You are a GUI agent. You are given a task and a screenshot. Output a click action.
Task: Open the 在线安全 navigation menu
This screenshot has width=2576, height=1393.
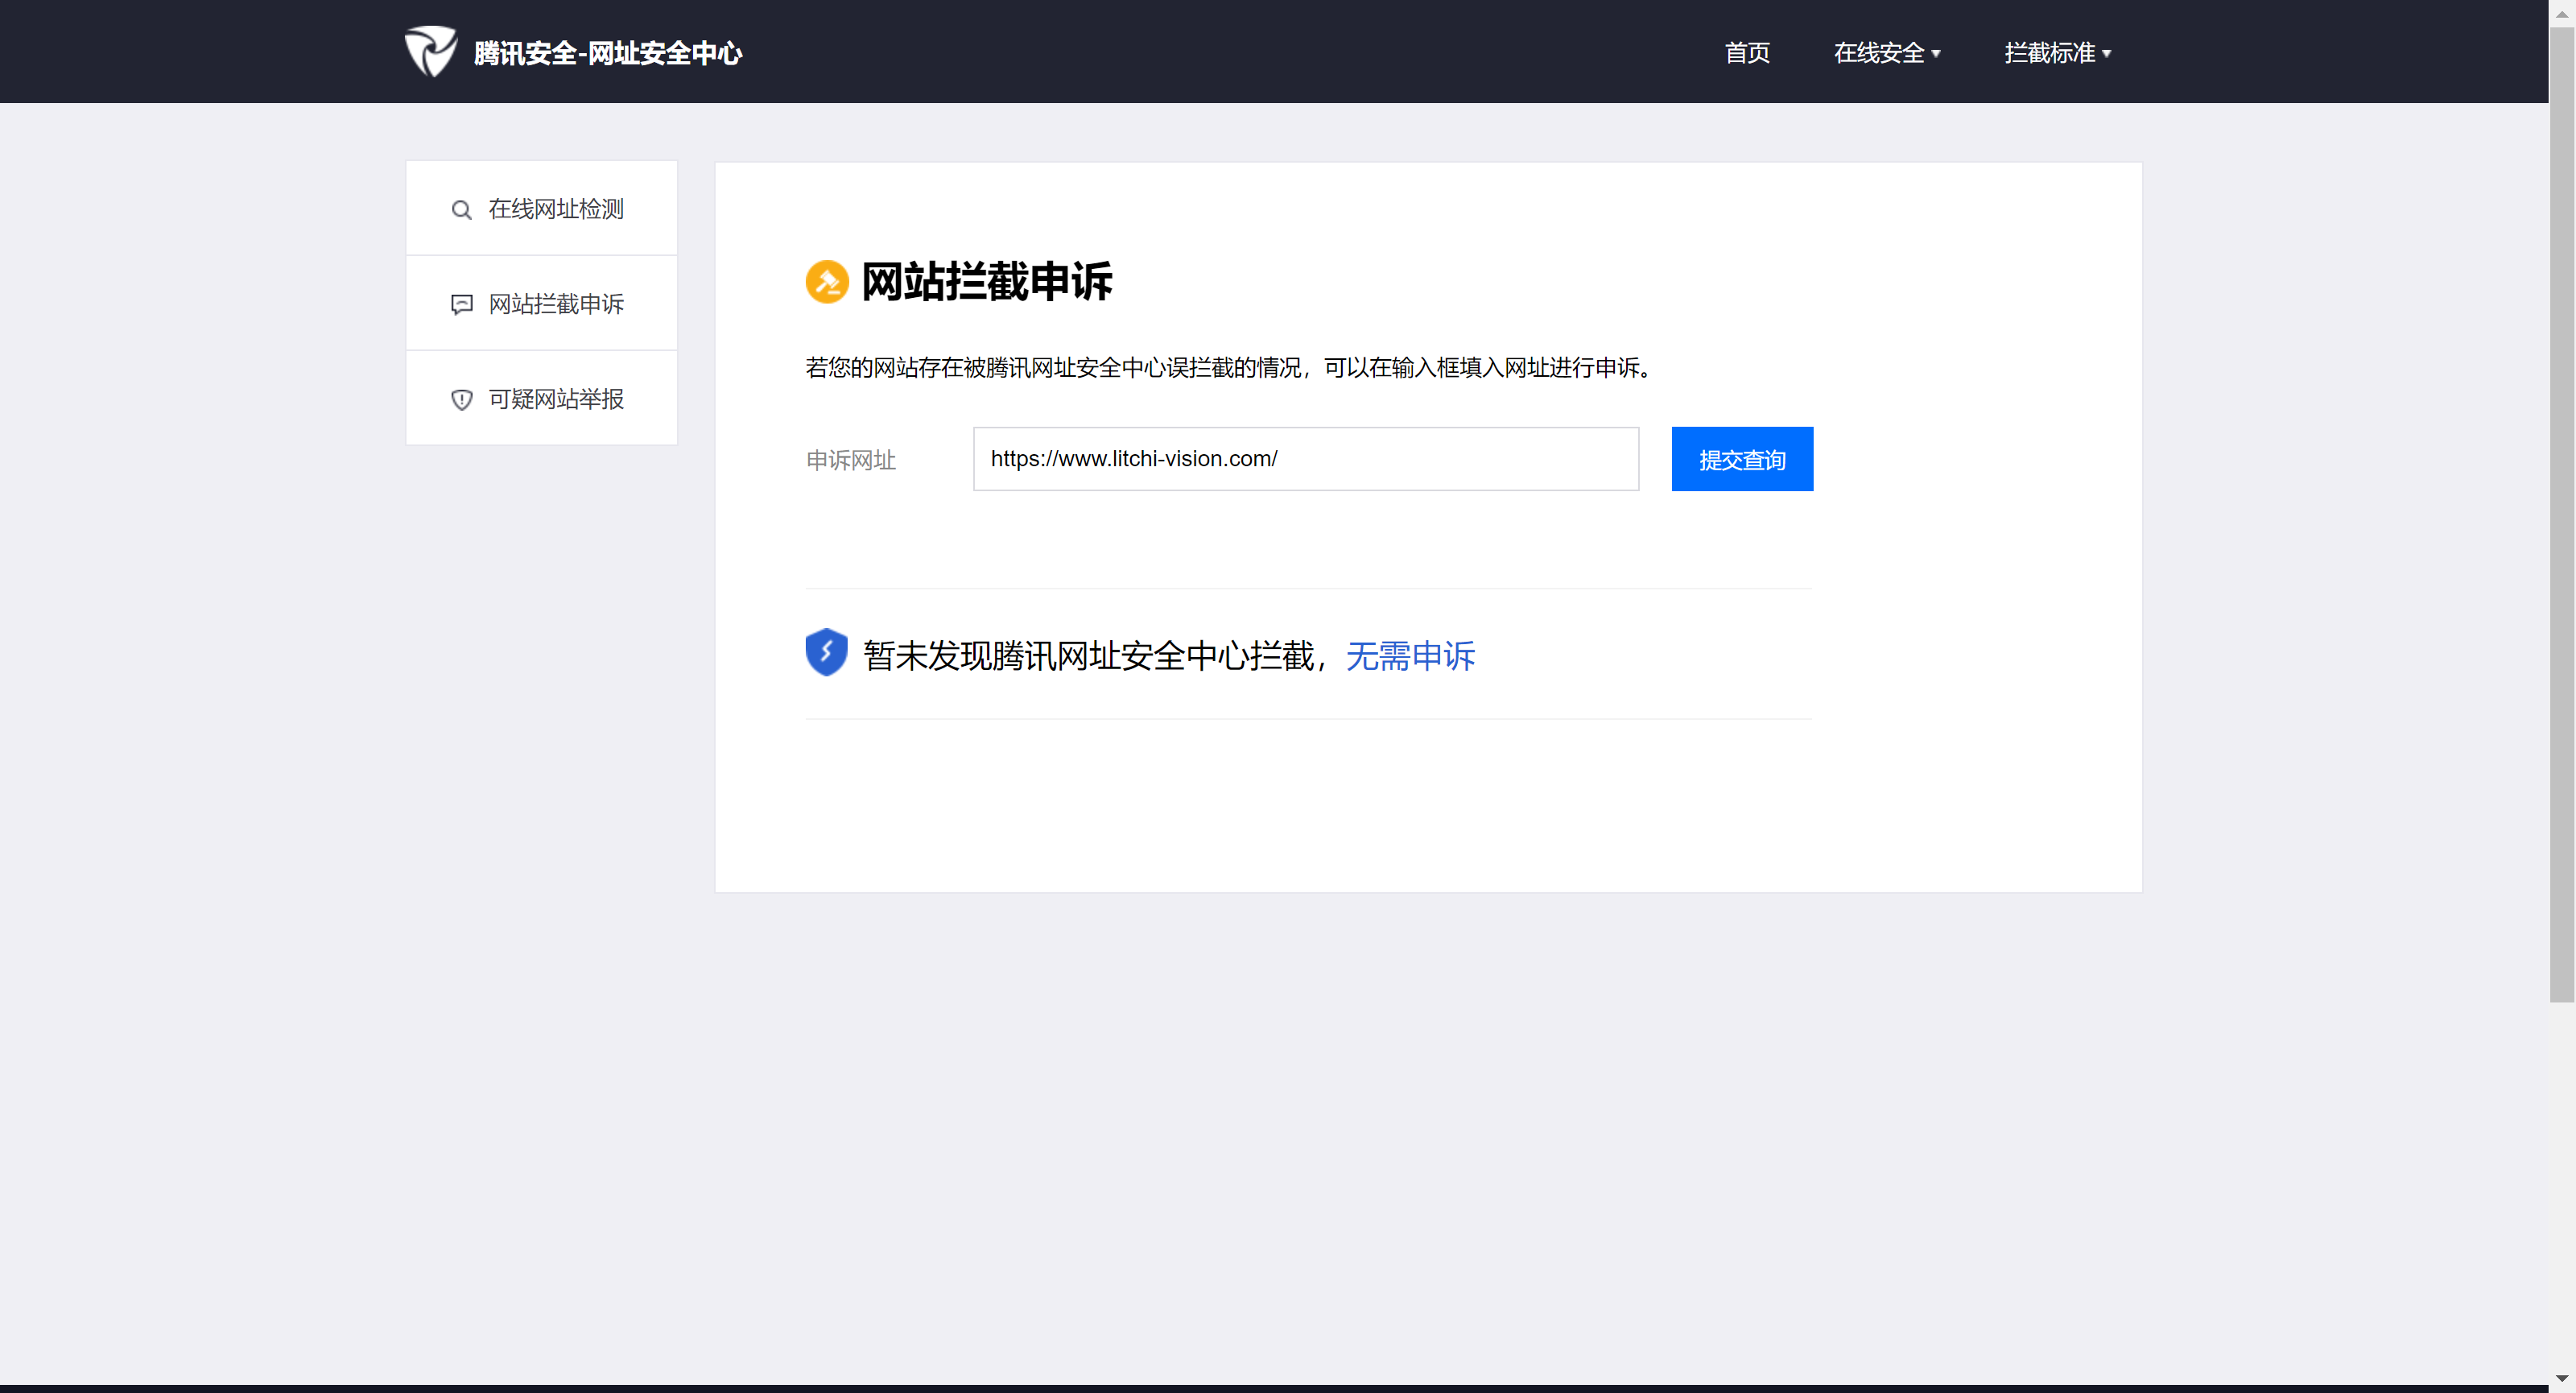[1878, 53]
